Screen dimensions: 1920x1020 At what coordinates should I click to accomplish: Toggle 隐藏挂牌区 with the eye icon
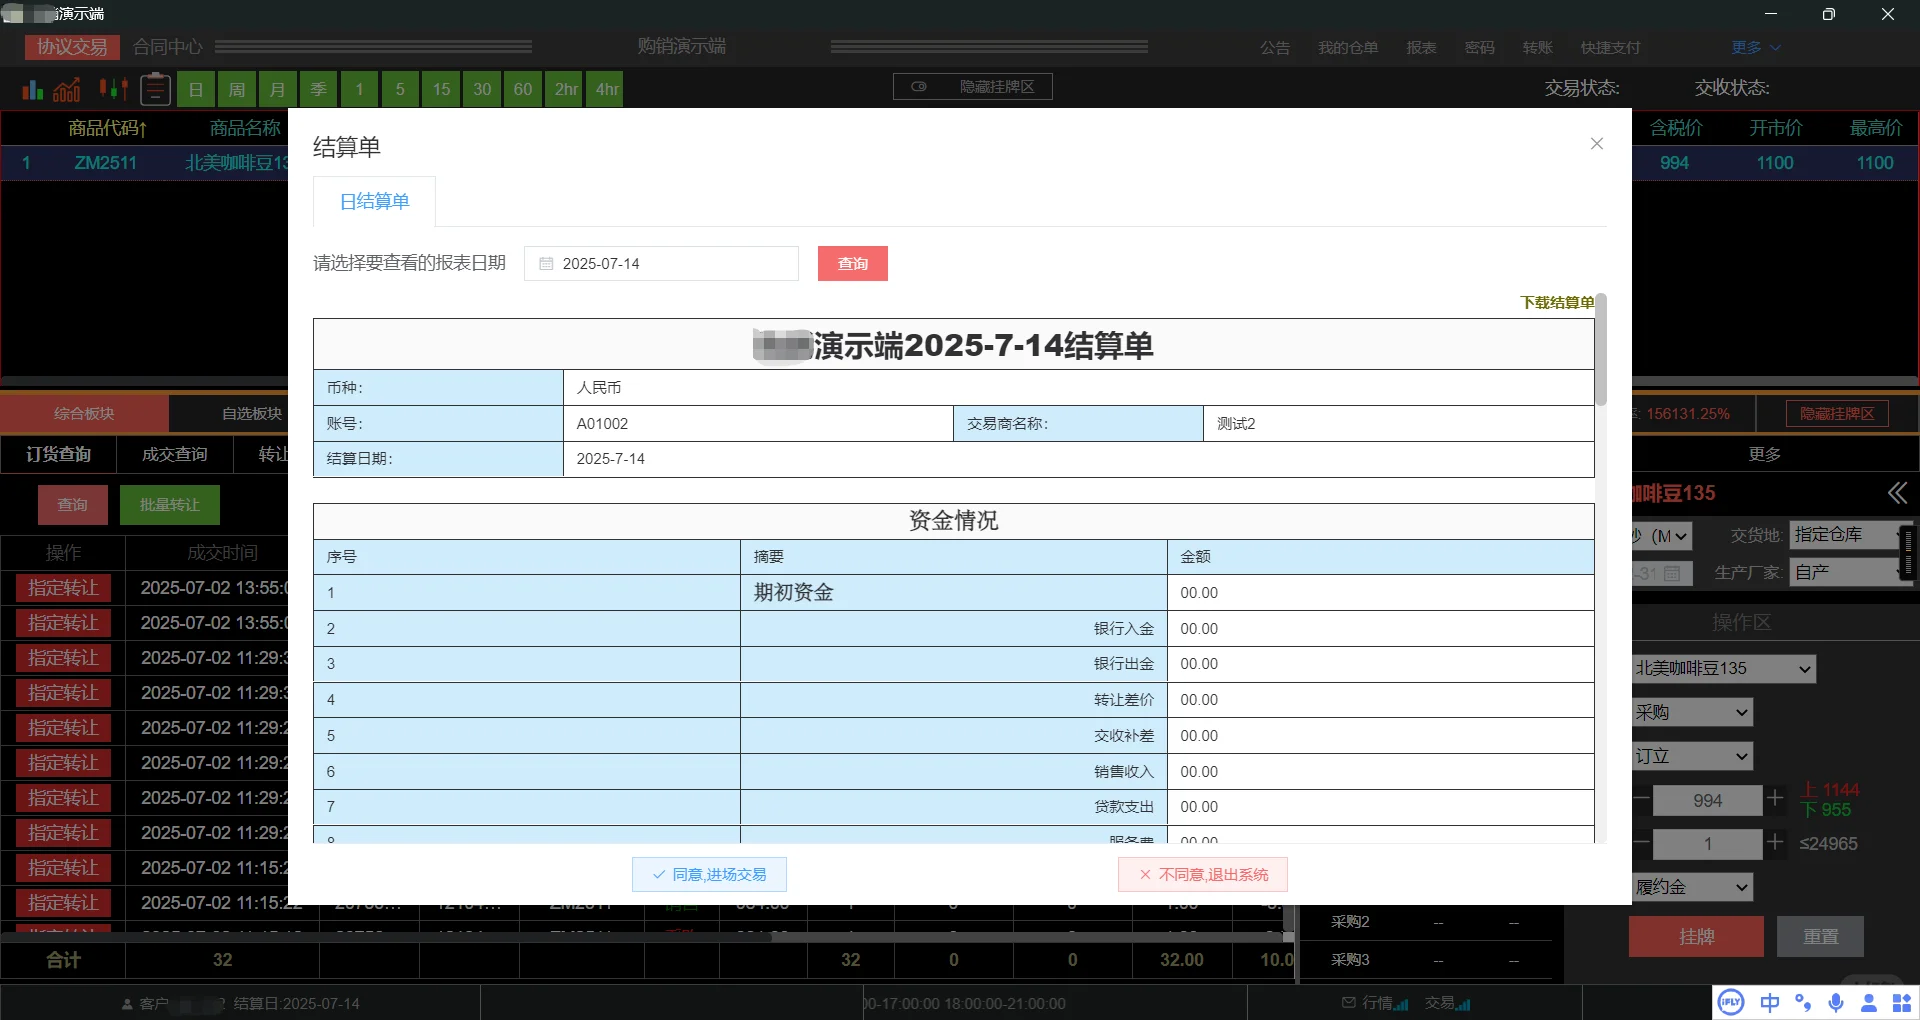920,86
